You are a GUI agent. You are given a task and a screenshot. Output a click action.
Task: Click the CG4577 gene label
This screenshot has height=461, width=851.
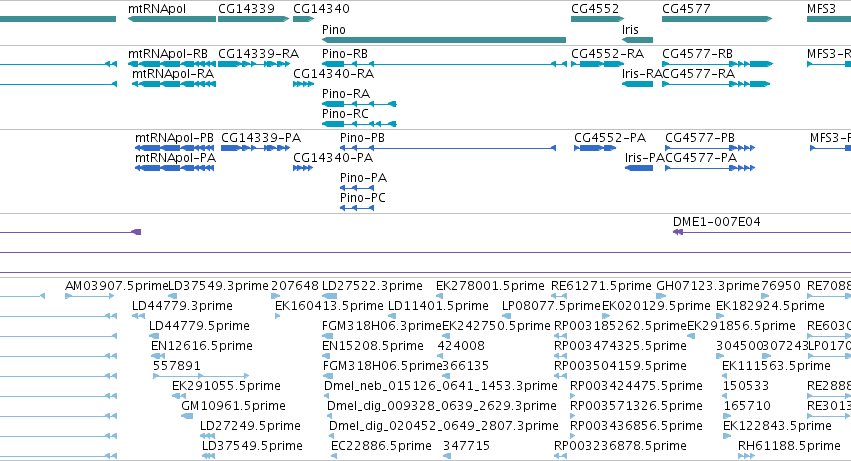click(x=686, y=9)
